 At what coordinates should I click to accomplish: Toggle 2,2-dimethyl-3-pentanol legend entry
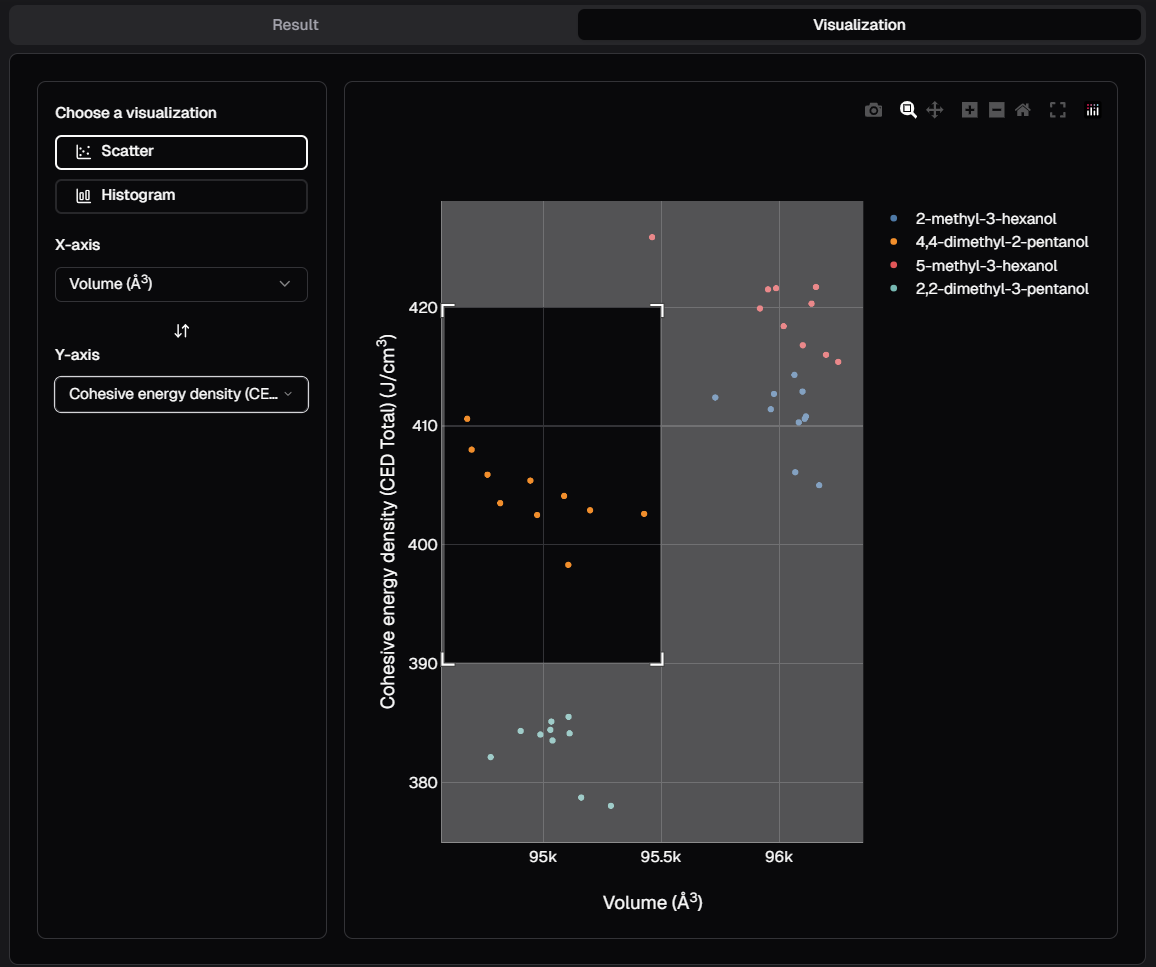click(1001, 289)
